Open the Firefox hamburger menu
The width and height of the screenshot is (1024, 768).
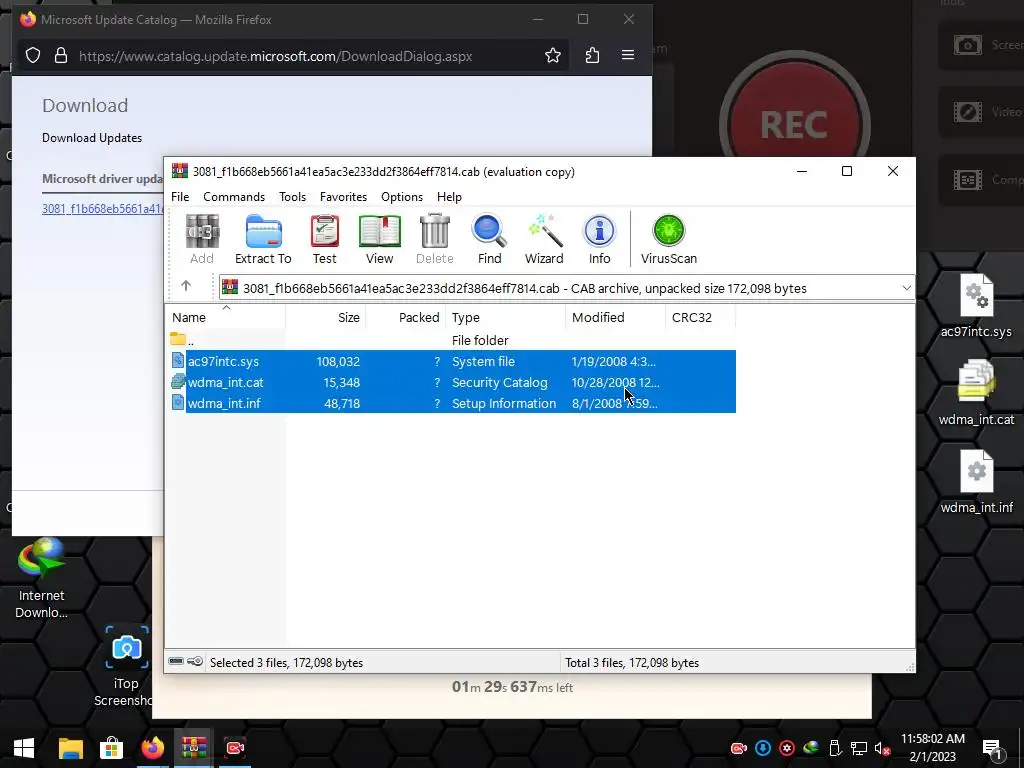[628, 56]
